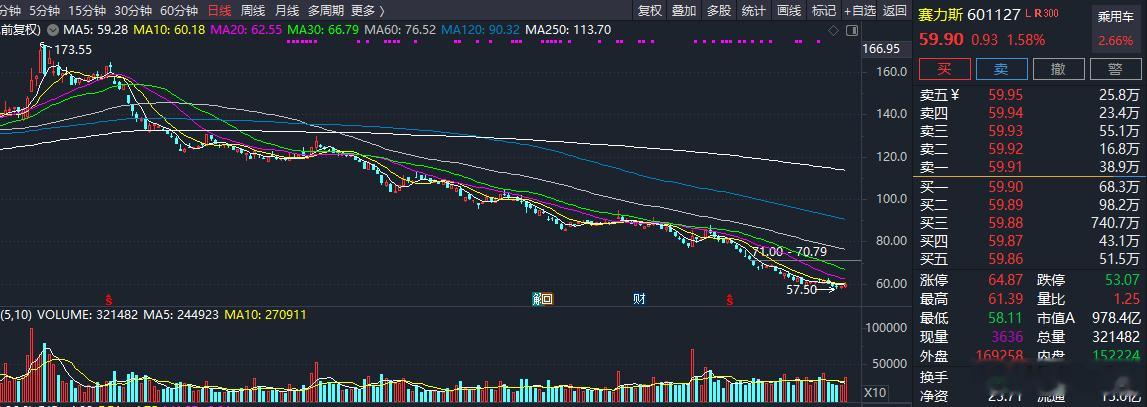
Task: Switch to the 周线 weekly chart
Action: click(252, 10)
